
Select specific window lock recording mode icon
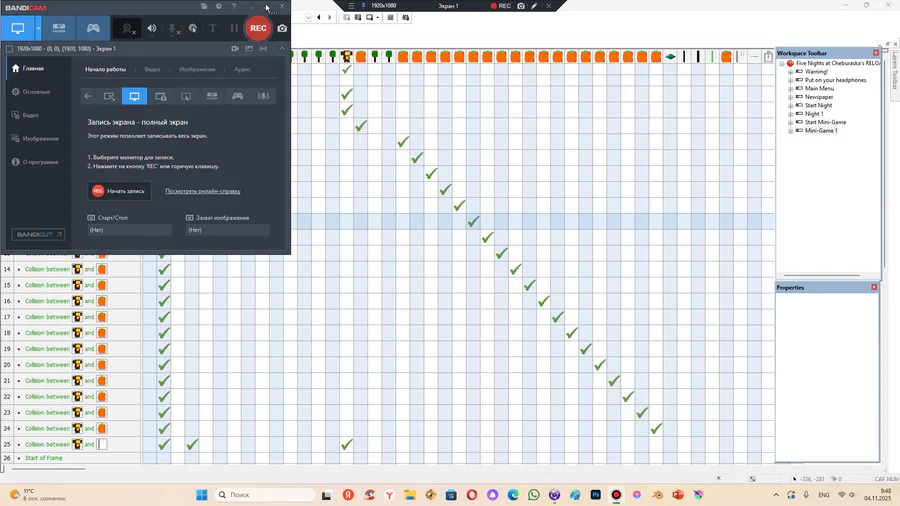[x=161, y=96]
